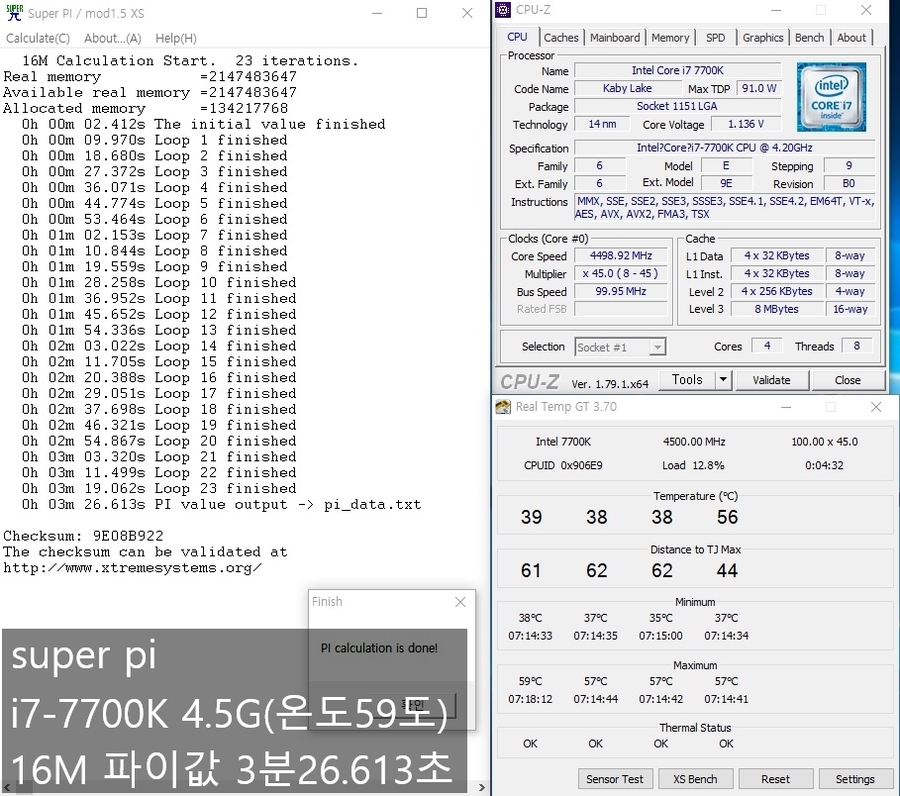Open Settings in Real Temp
The height and width of the screenshot is (796, 900).
855,779
